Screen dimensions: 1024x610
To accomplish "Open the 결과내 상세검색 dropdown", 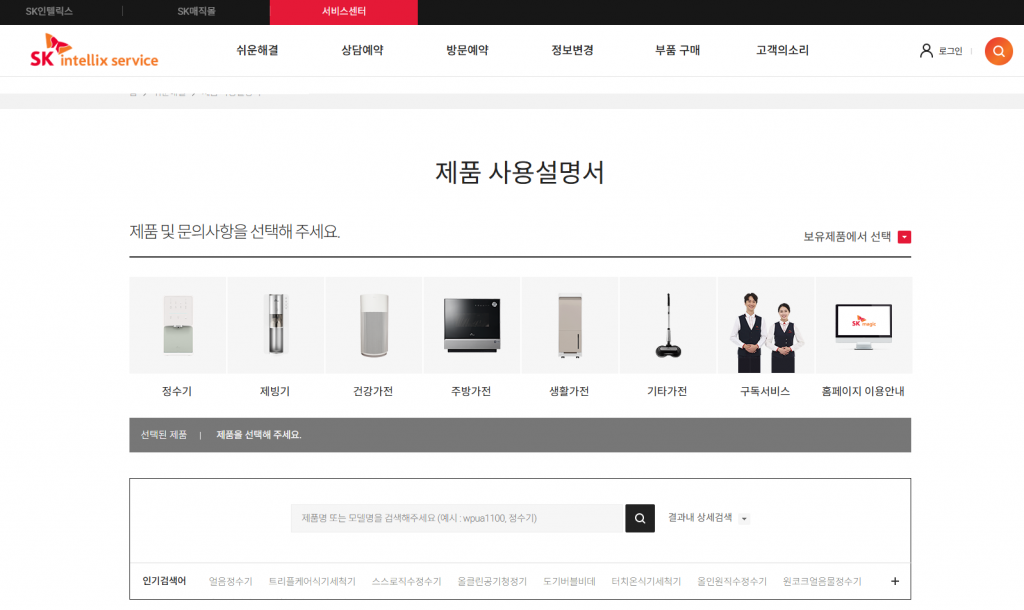I will click(711, 518).
